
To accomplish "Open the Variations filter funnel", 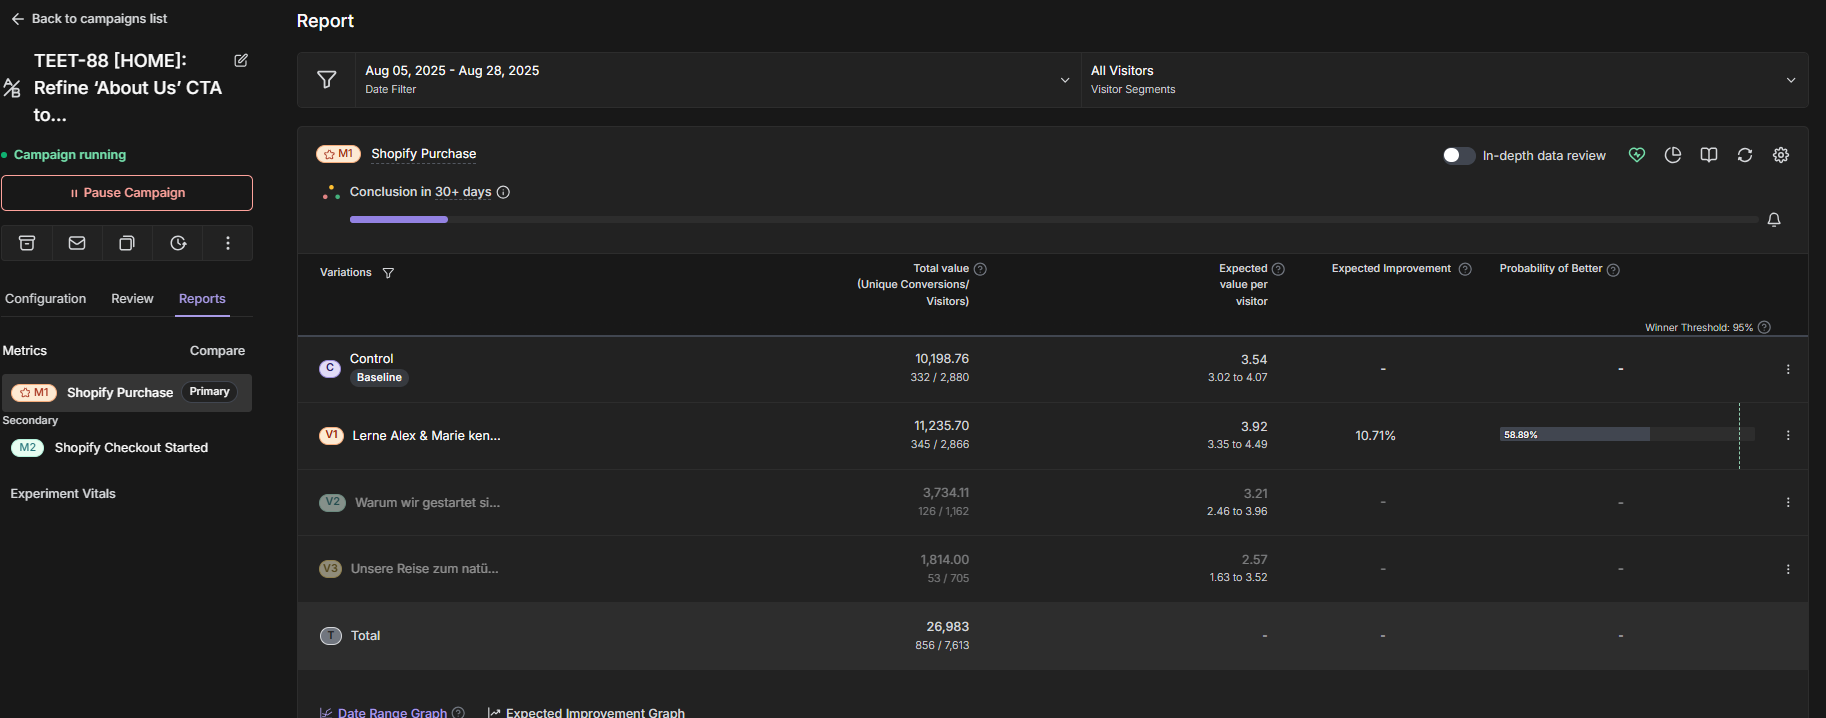I will tap(388, 273).
